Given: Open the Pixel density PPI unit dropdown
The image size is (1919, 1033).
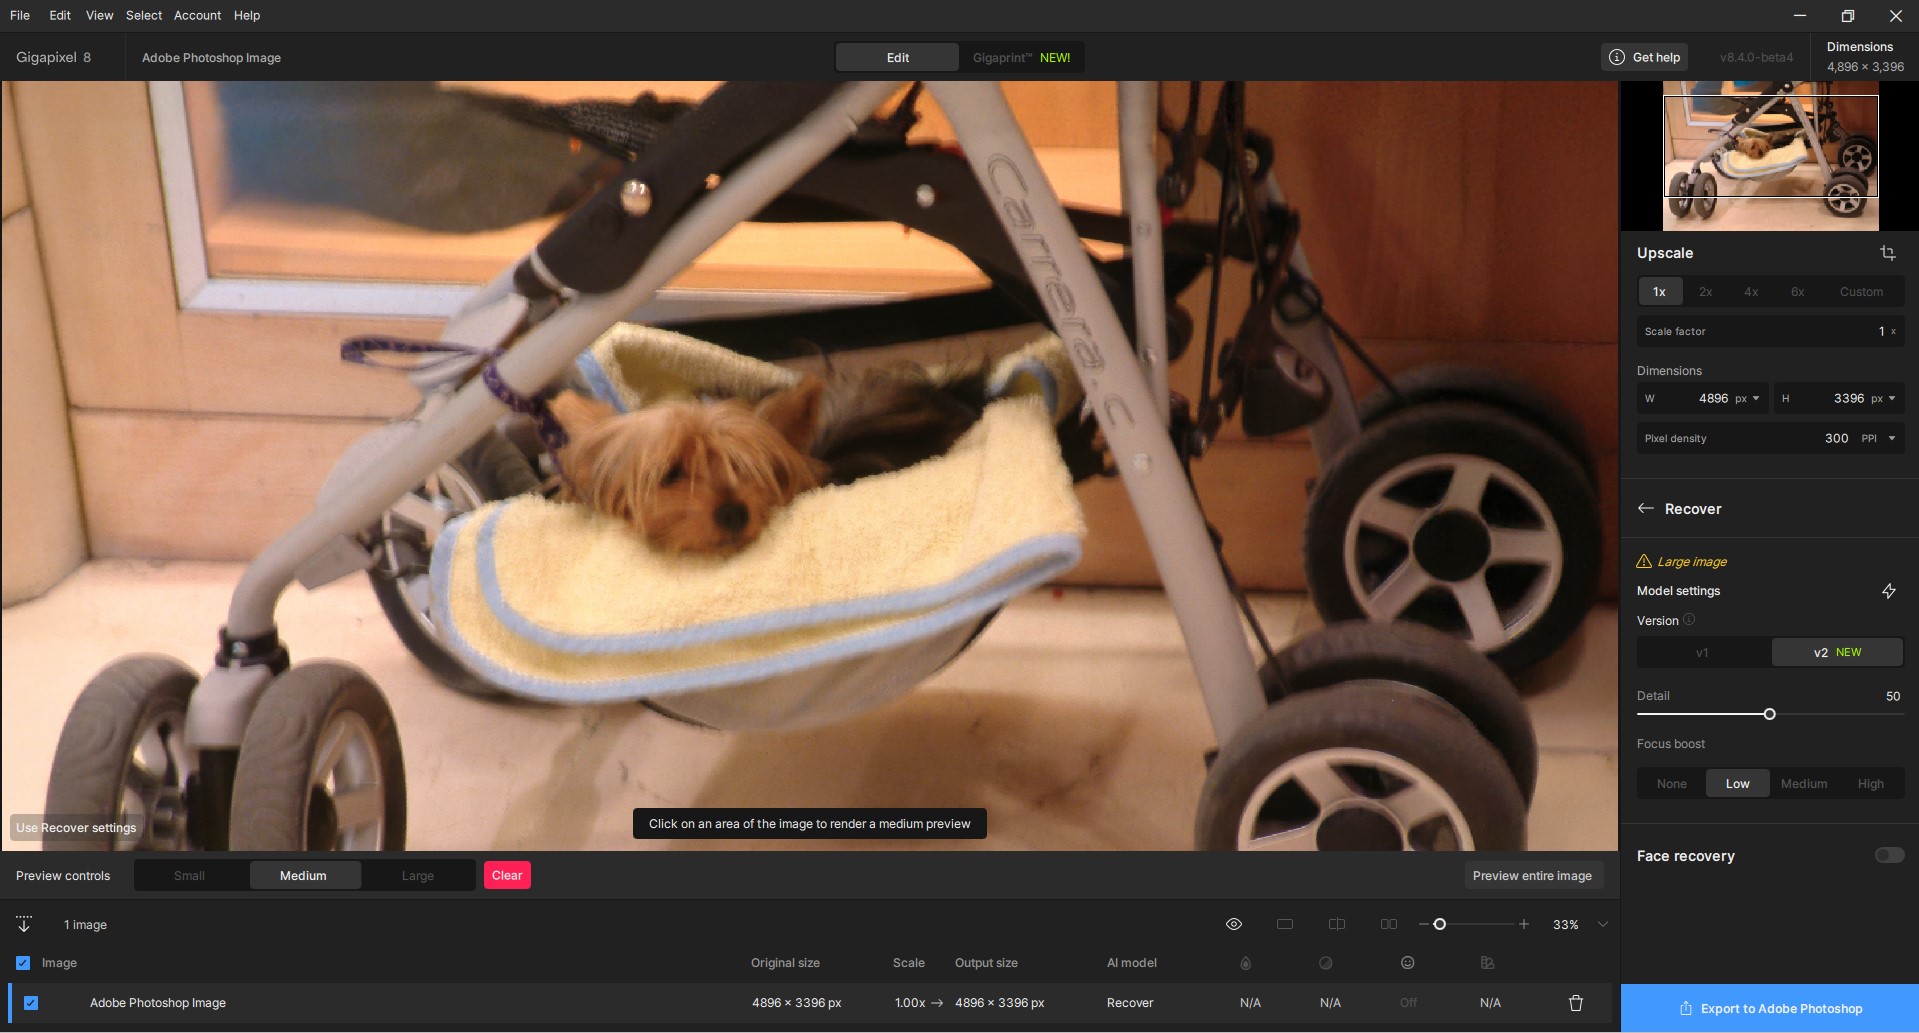Looking at the screenshot, I should coord(1891,438).
